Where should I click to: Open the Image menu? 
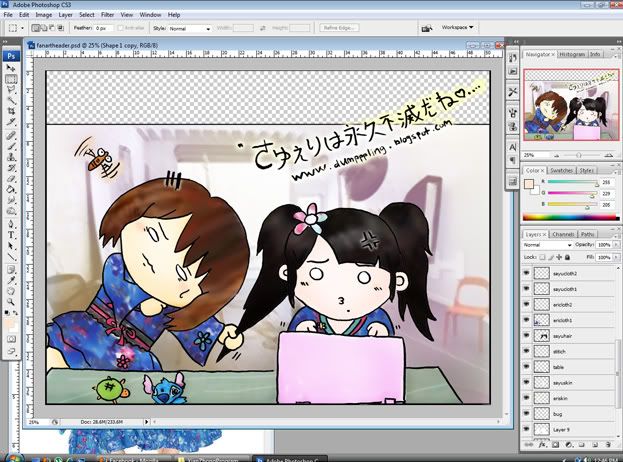[44, 15]
